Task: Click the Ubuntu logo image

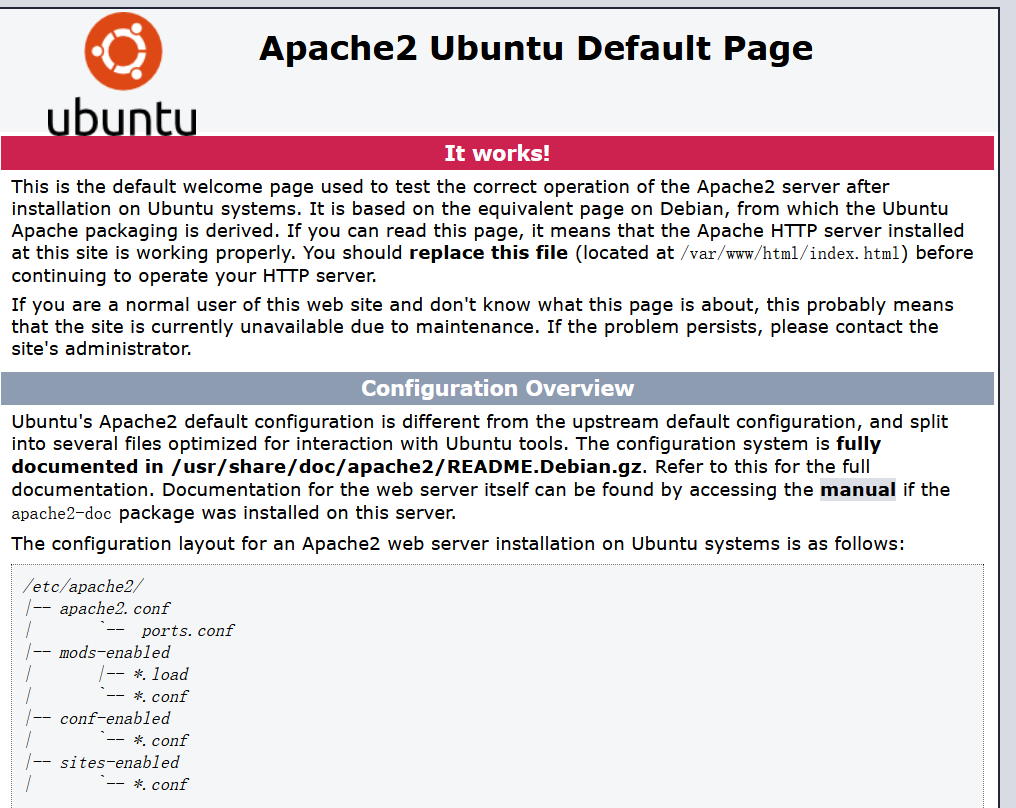Action: pos(122,73)
